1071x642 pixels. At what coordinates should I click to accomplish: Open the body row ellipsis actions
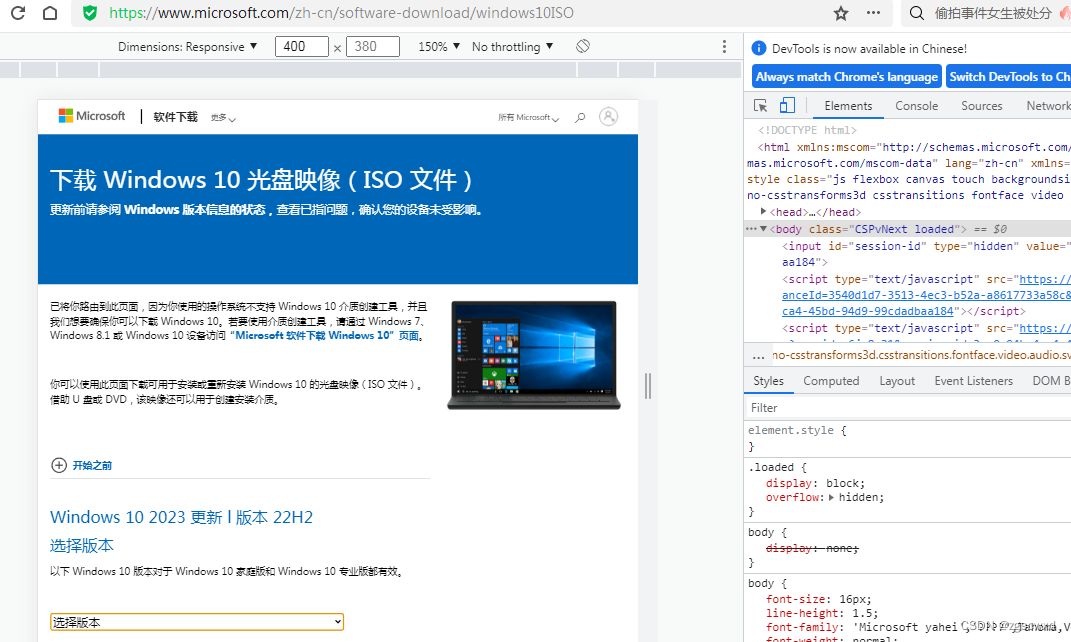[x=751, y=229]
